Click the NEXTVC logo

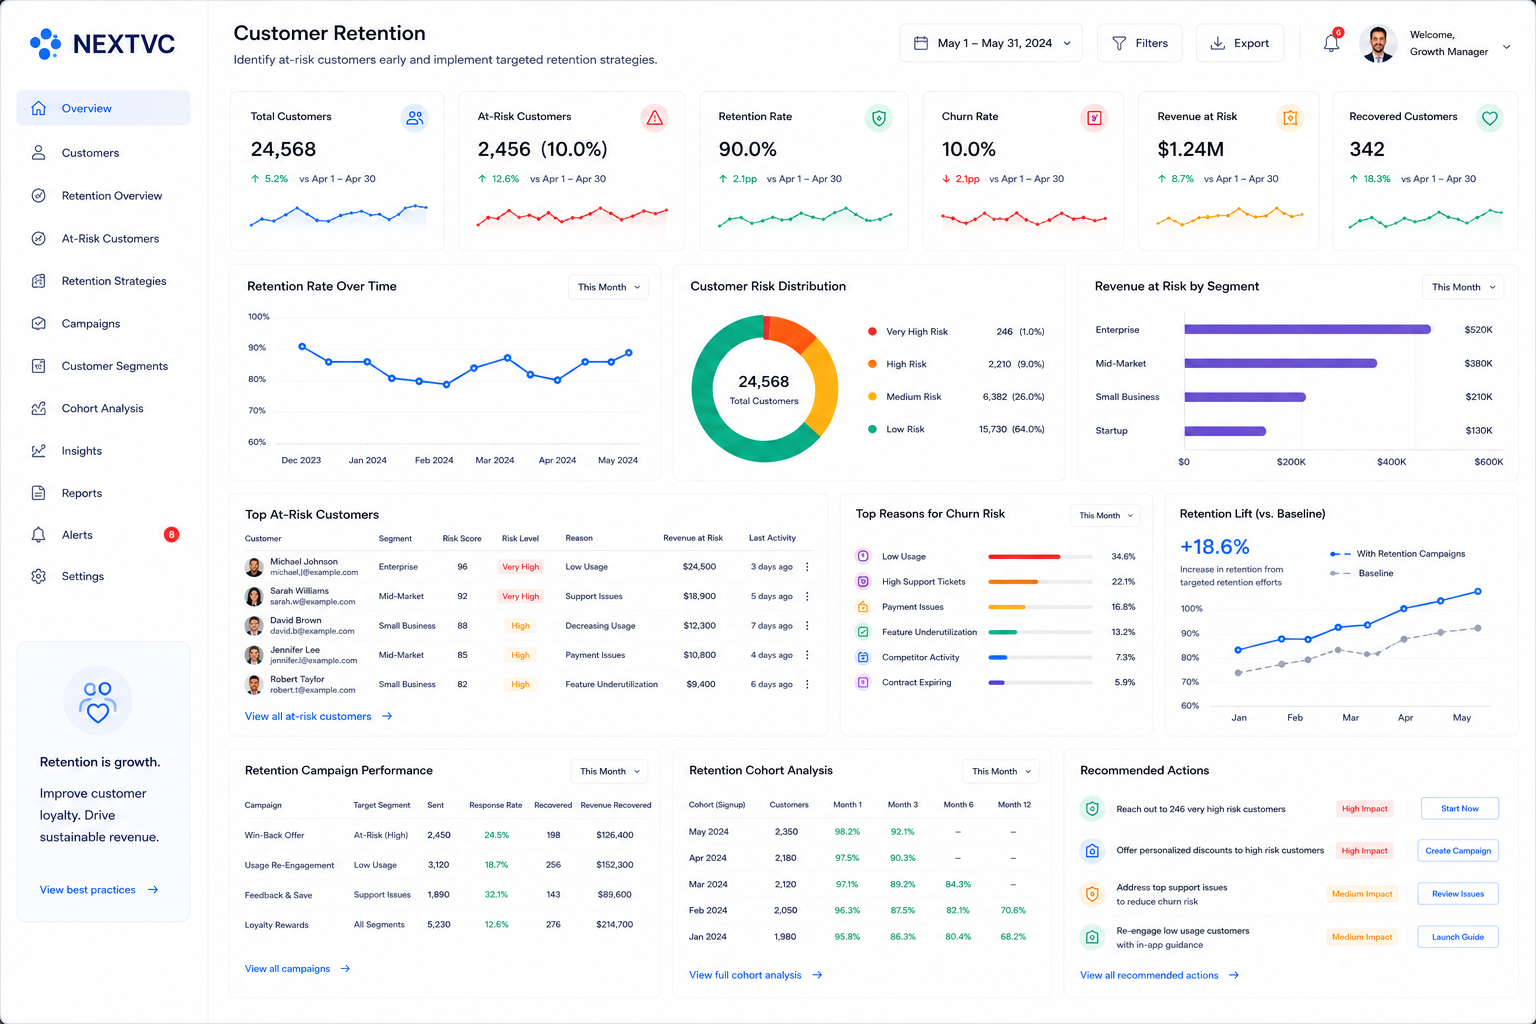102,44
